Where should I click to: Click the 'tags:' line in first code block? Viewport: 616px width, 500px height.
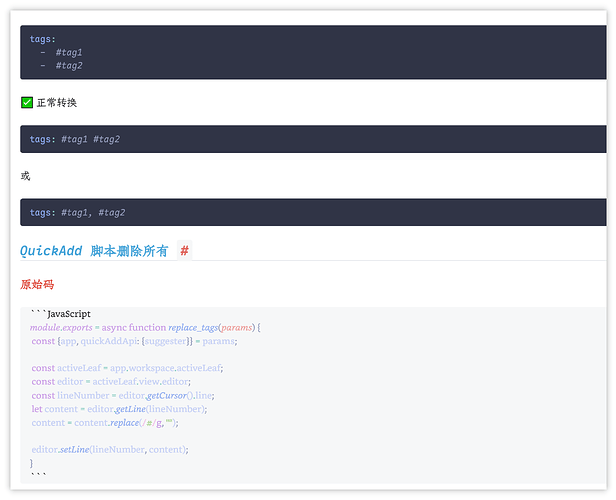43,39
